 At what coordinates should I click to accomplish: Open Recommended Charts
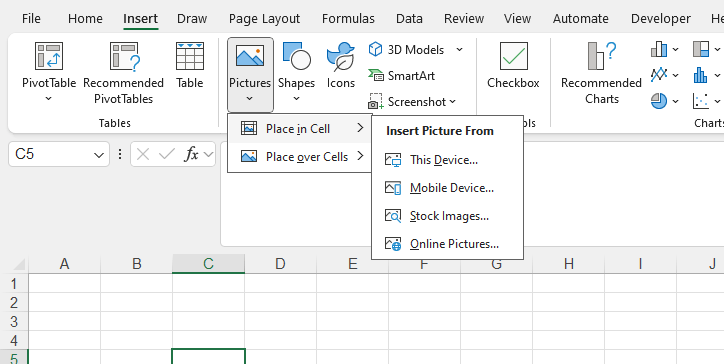point(601,73)
